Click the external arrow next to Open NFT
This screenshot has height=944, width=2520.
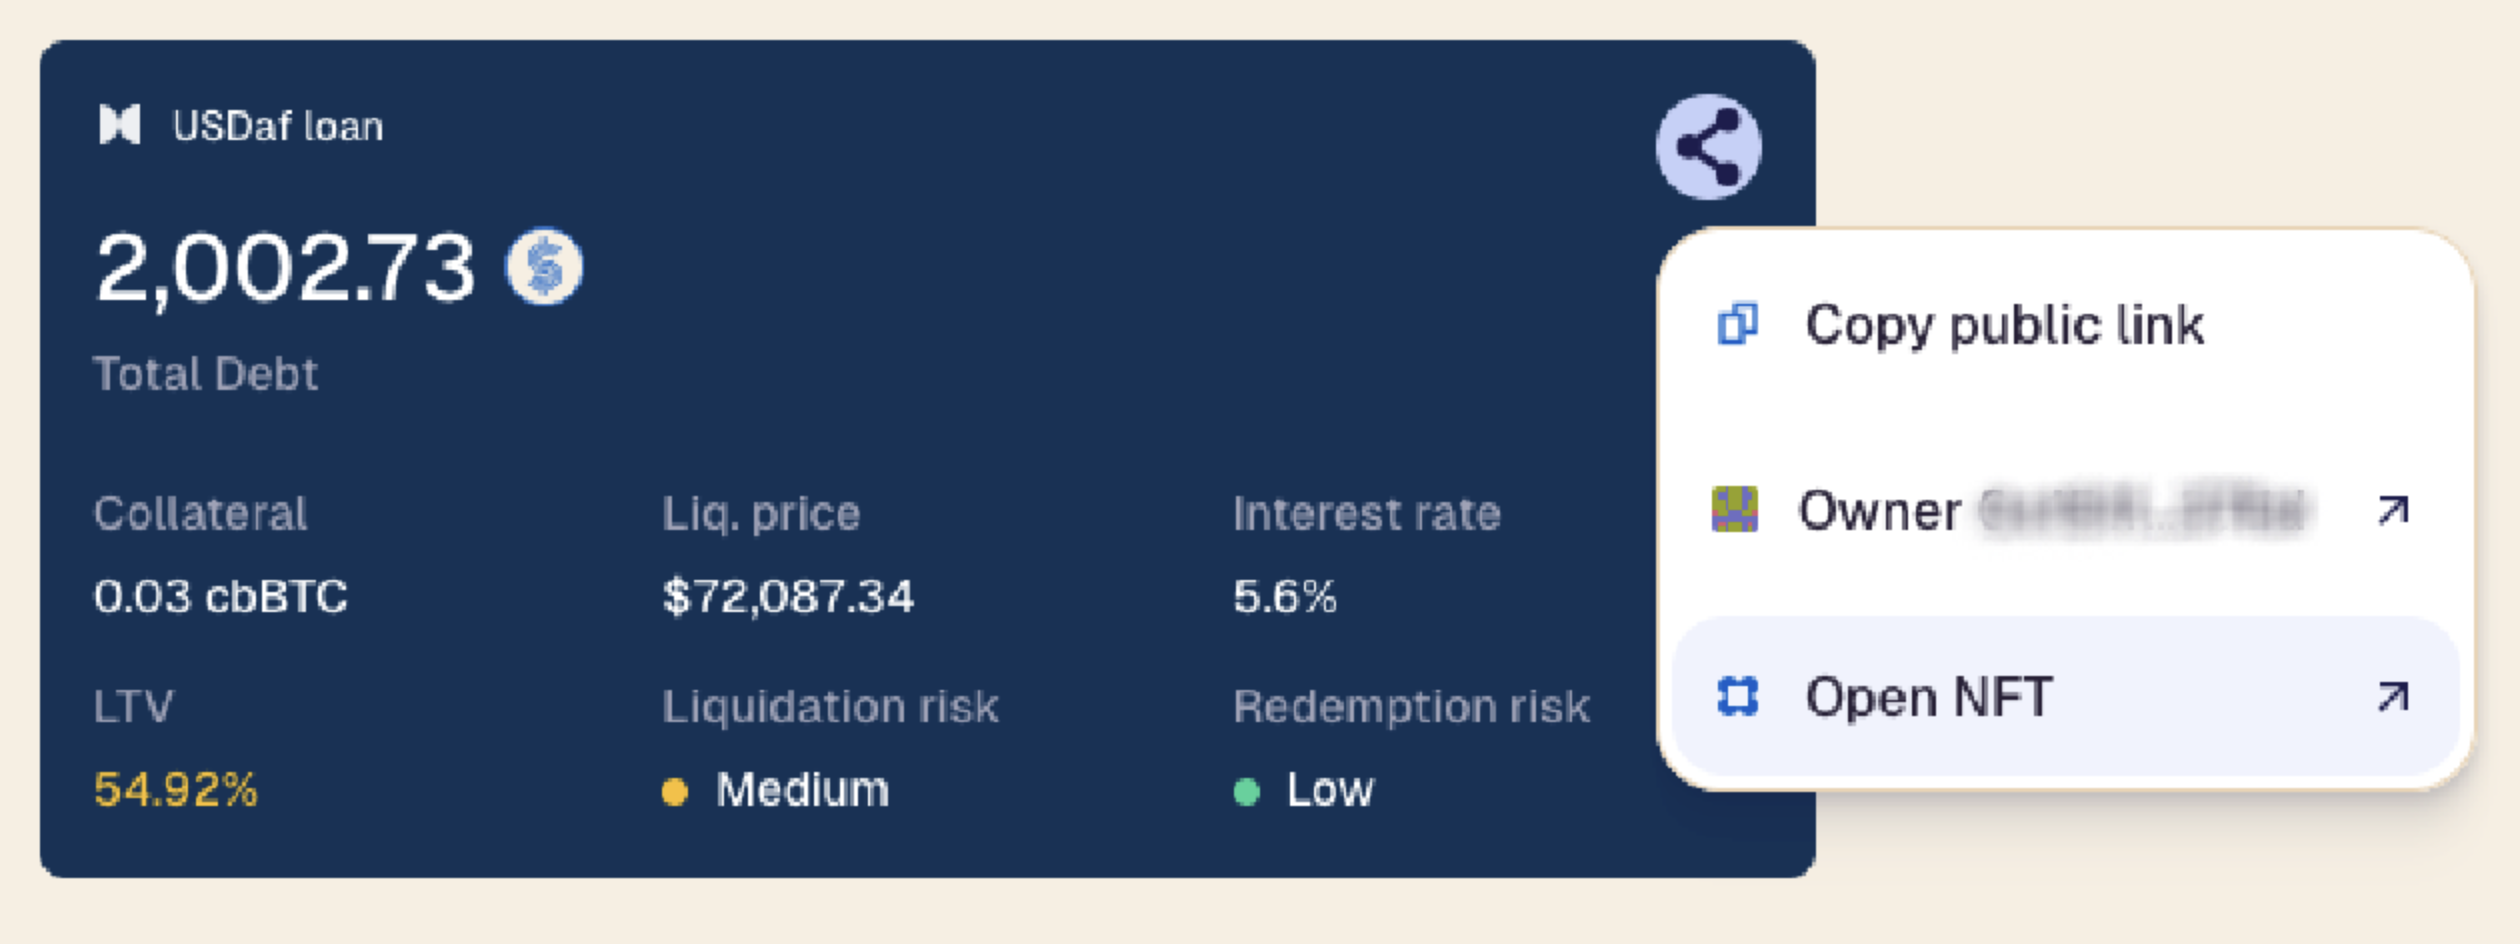(2393, 696)
